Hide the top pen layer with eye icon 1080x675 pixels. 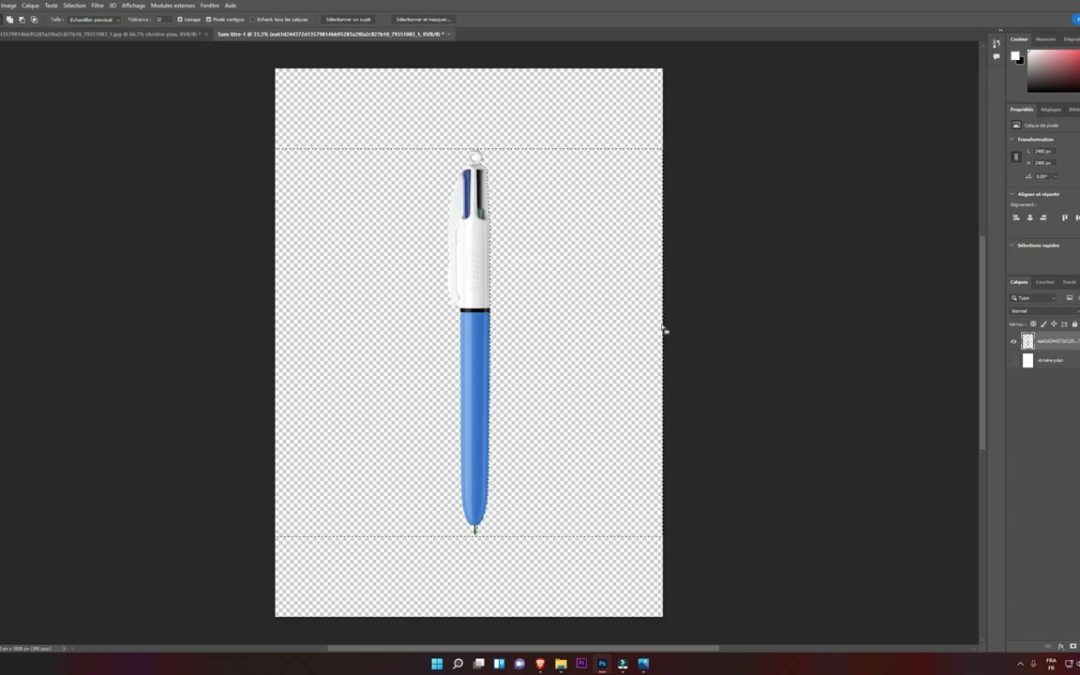tap(1013, 341)
